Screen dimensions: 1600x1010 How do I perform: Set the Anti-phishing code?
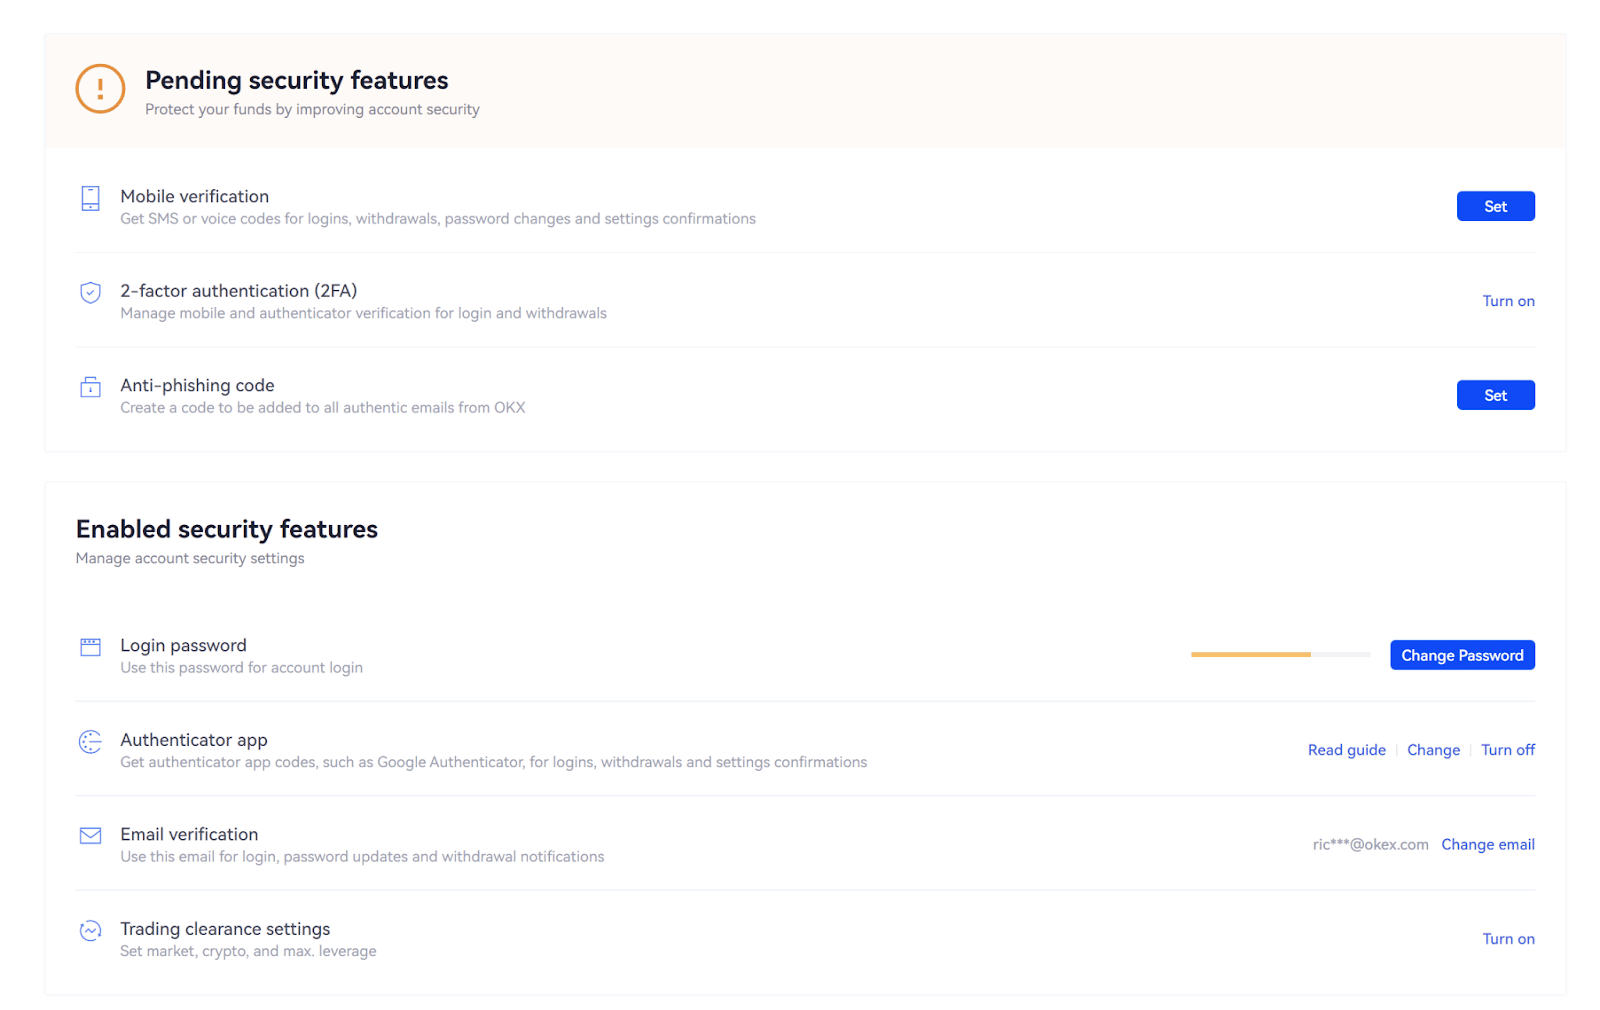tap(1495, 395)
